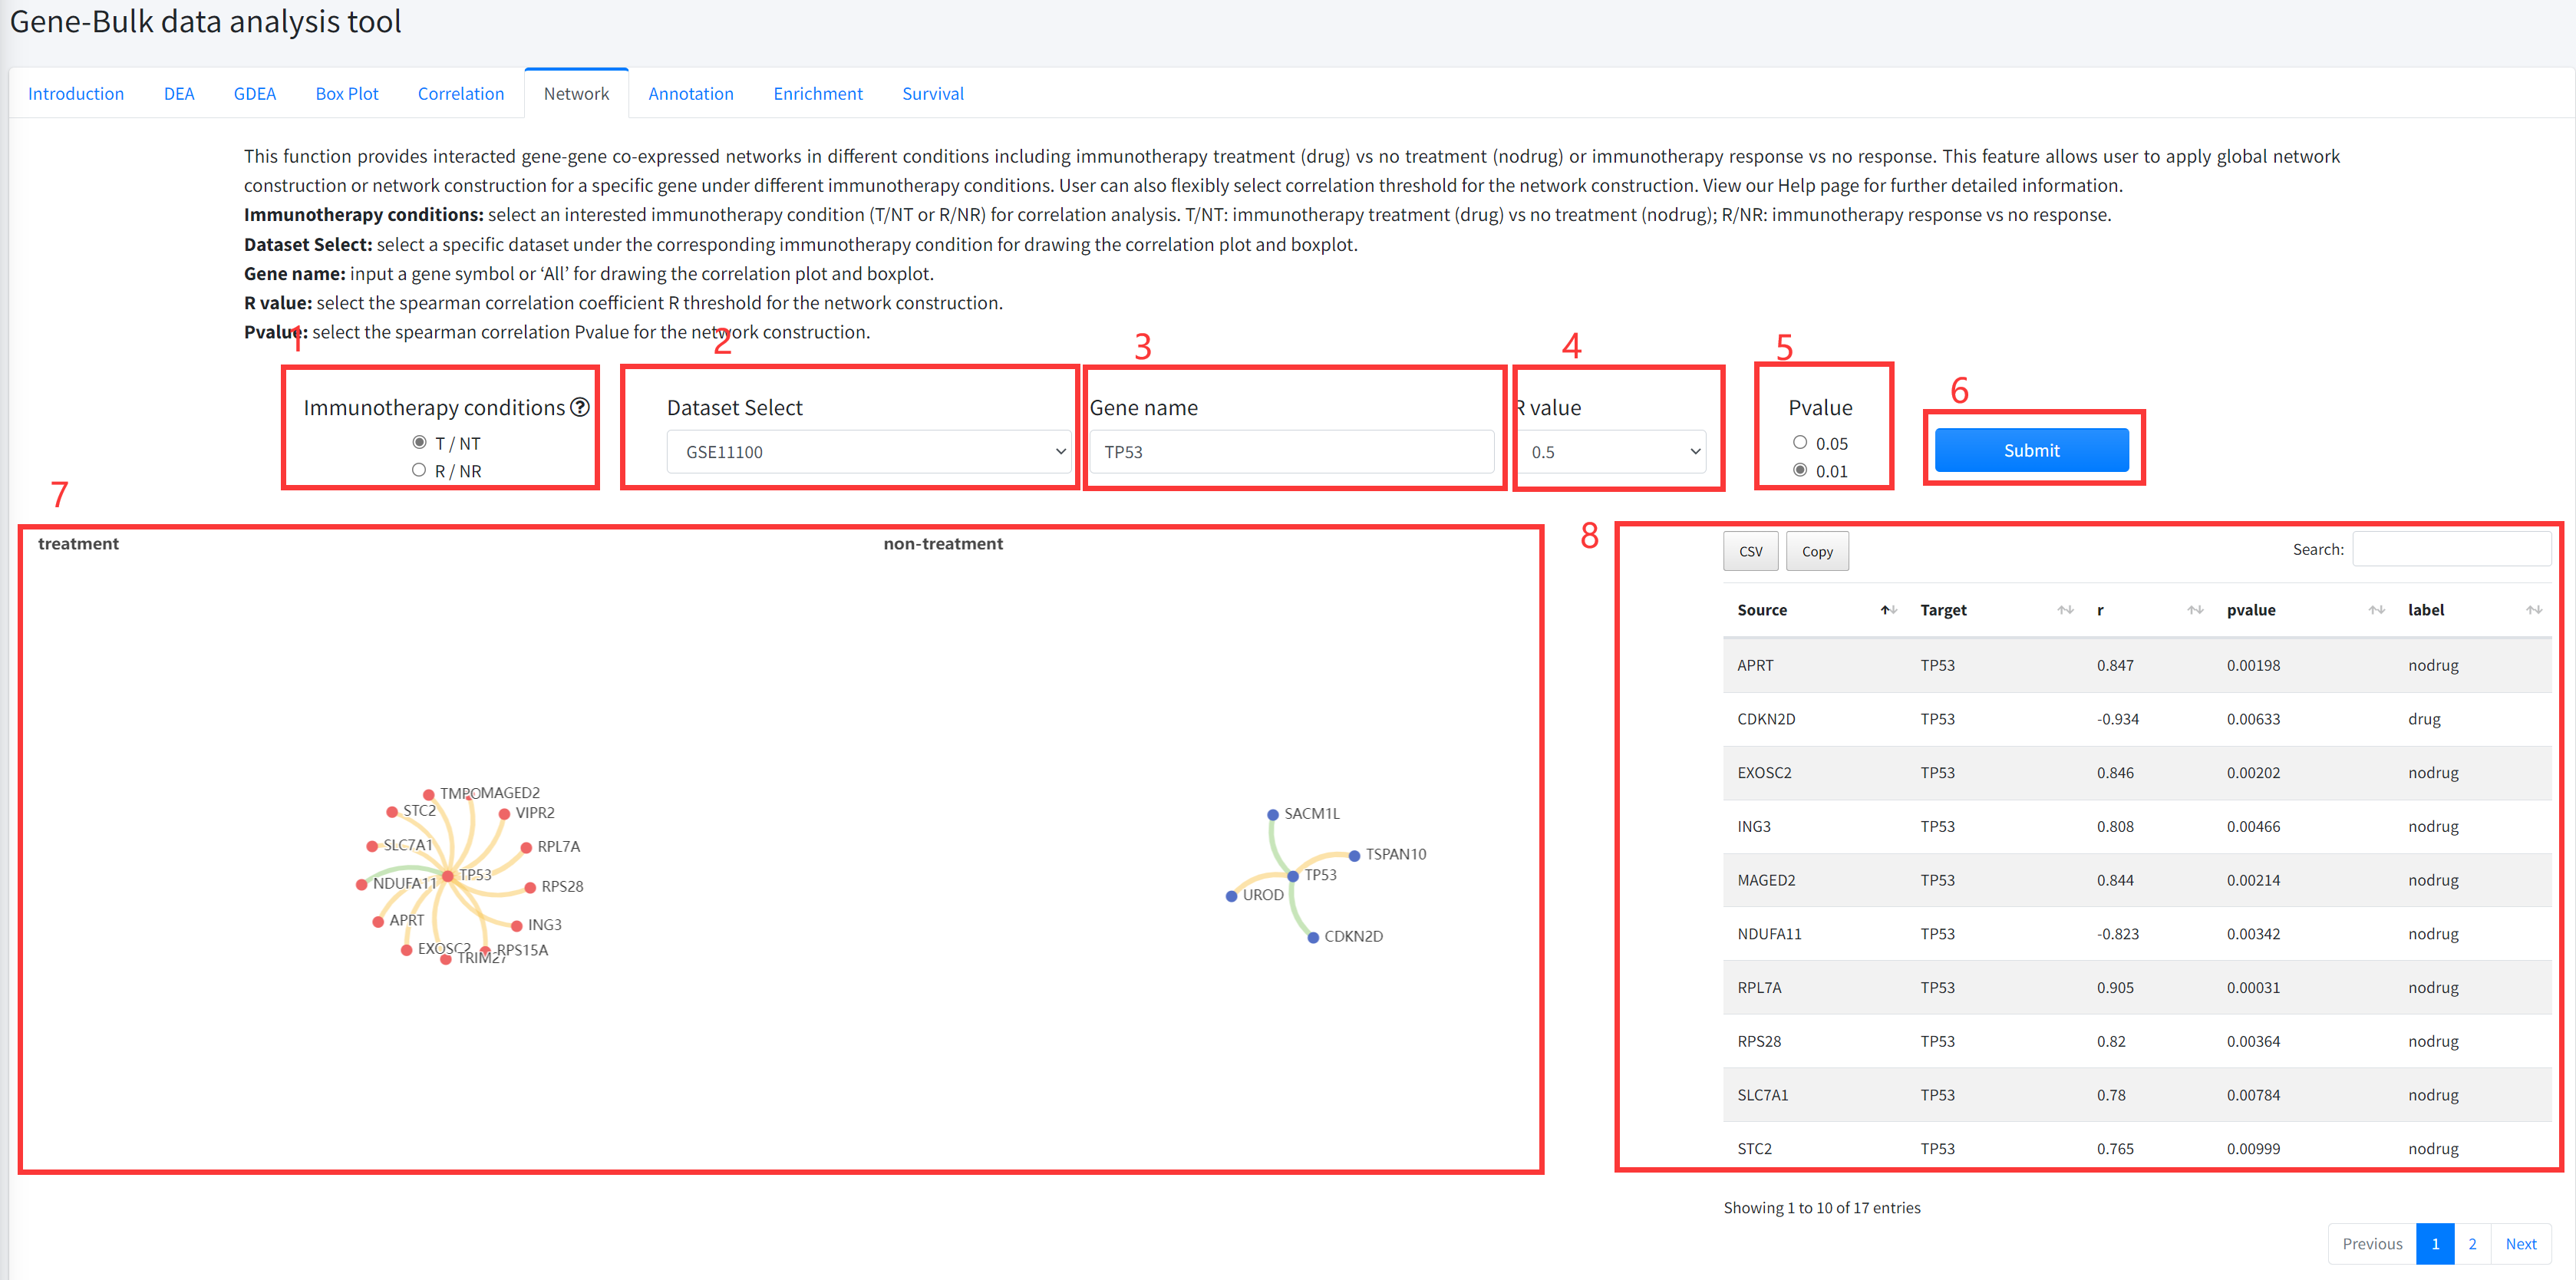Switch to the Correlation tab

460,93
